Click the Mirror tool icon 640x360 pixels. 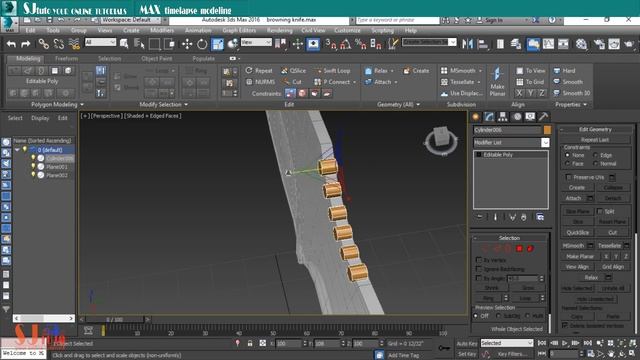[x=467, y=44]
